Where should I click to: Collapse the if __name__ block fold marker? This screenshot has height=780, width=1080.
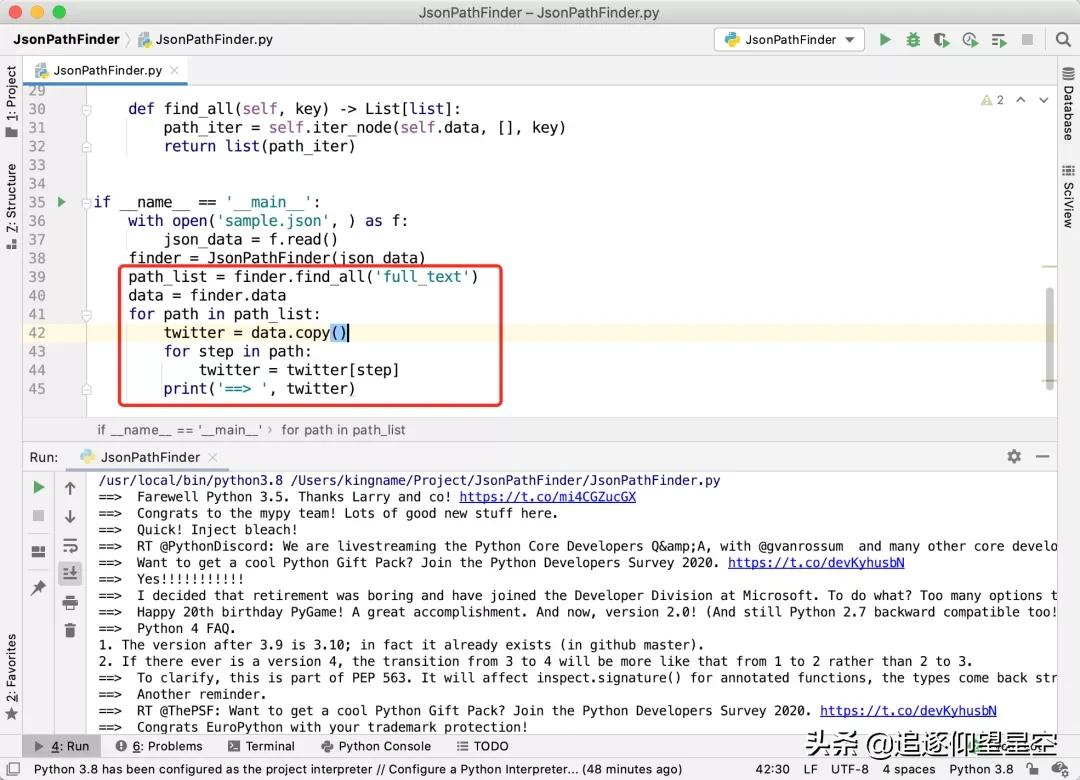(87, 202)
